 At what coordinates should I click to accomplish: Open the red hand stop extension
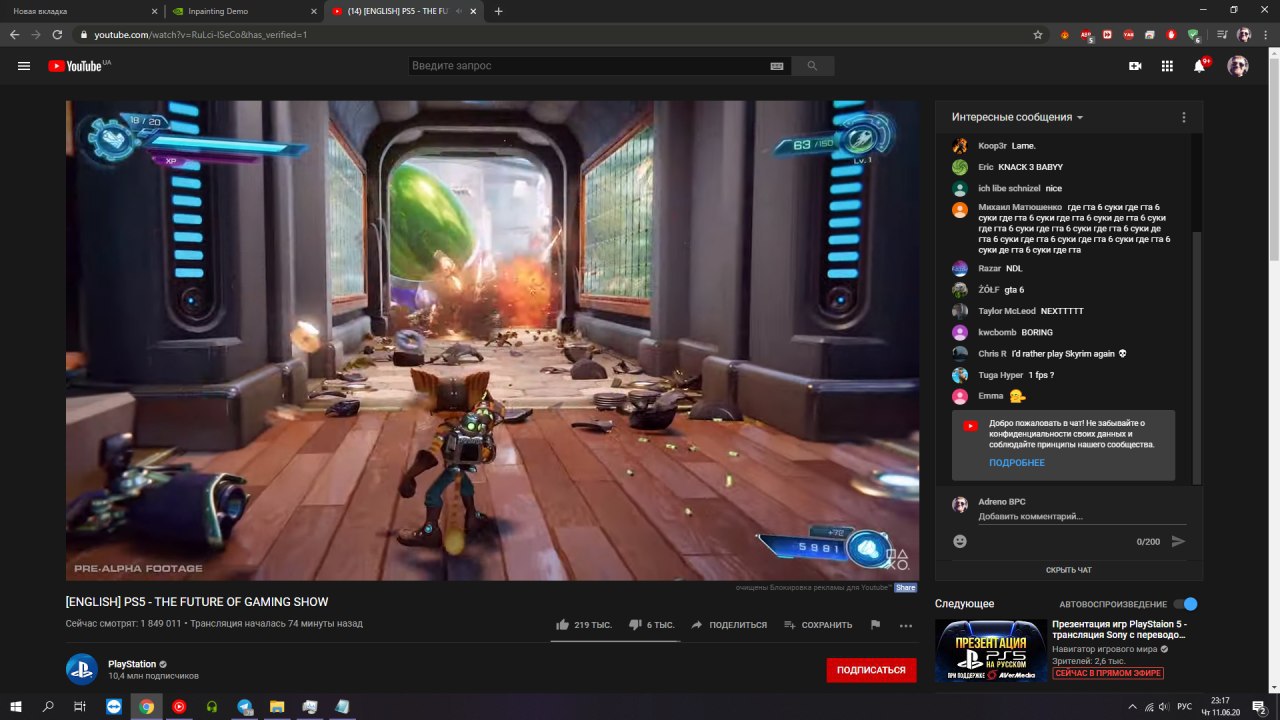tap(1172, 35)
